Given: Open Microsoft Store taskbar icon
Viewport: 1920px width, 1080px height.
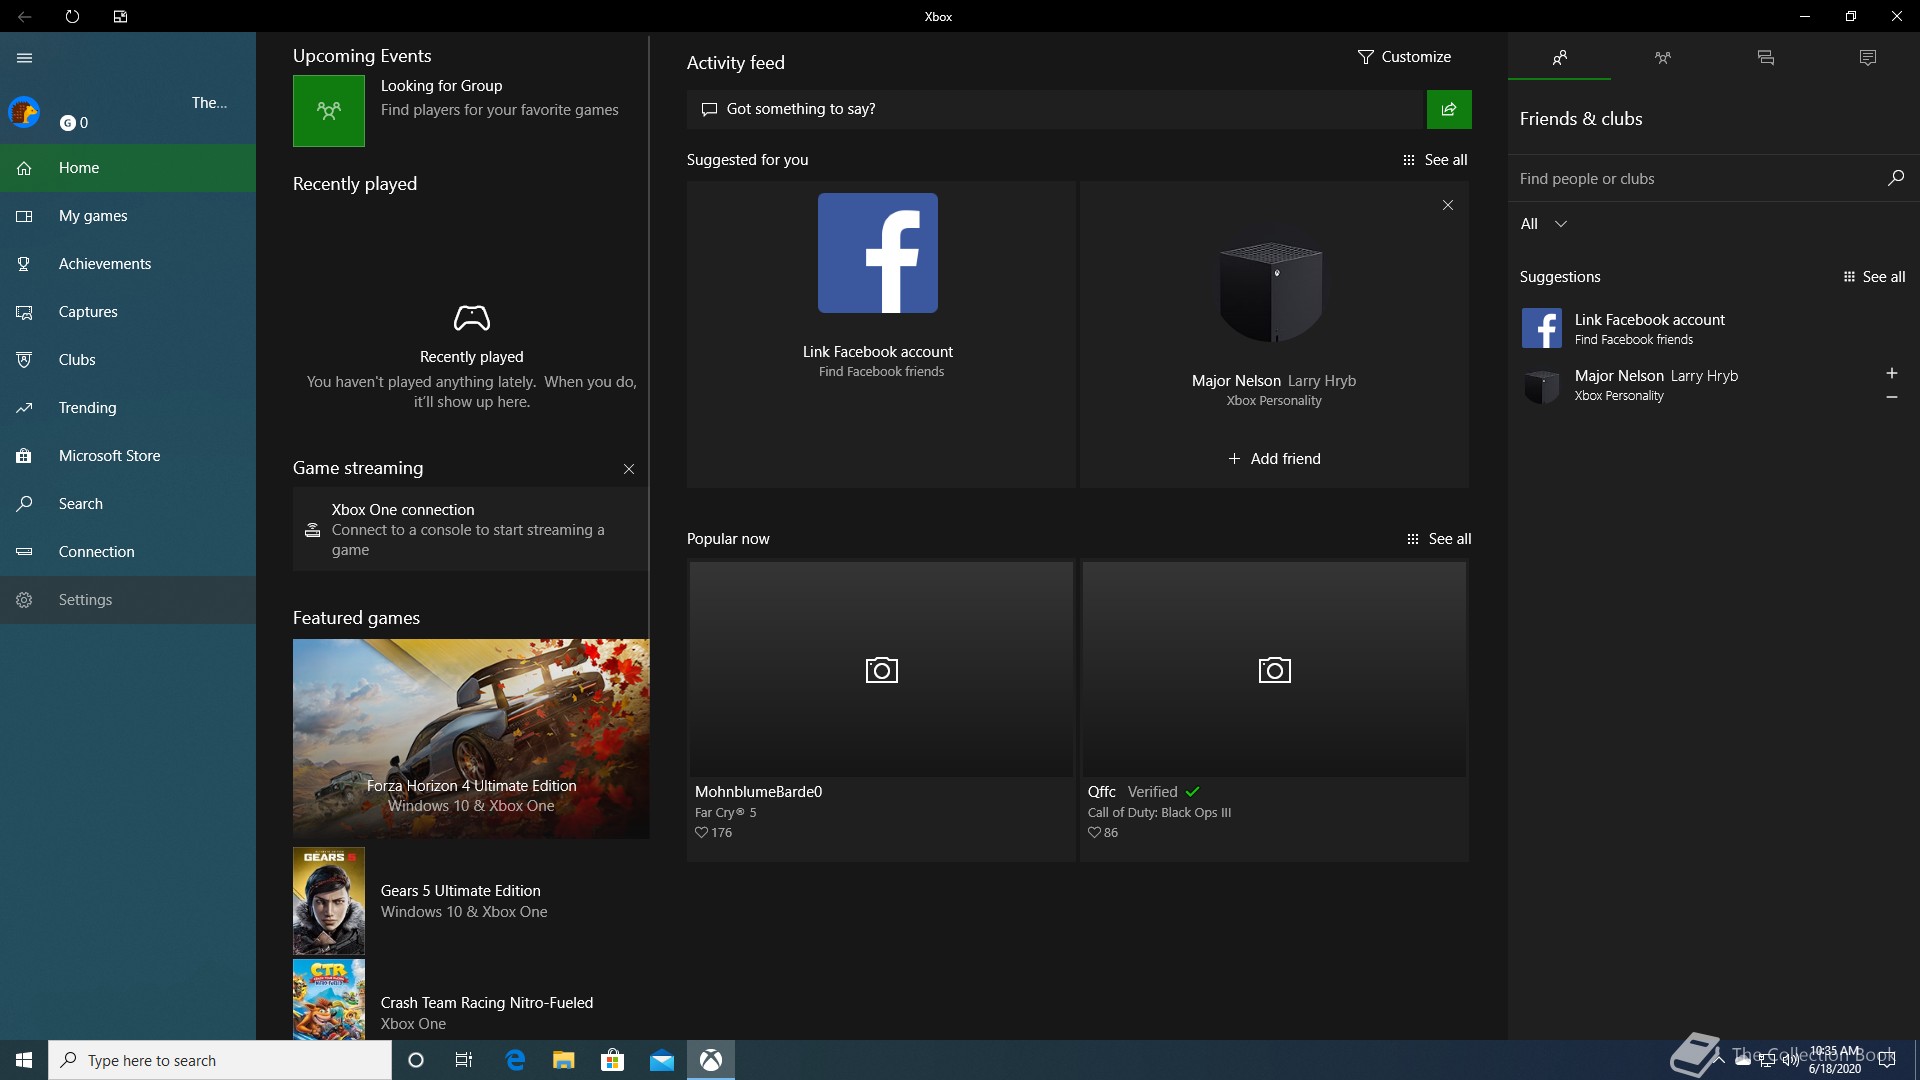Looking at the screenshot, I should [612, 1060].
